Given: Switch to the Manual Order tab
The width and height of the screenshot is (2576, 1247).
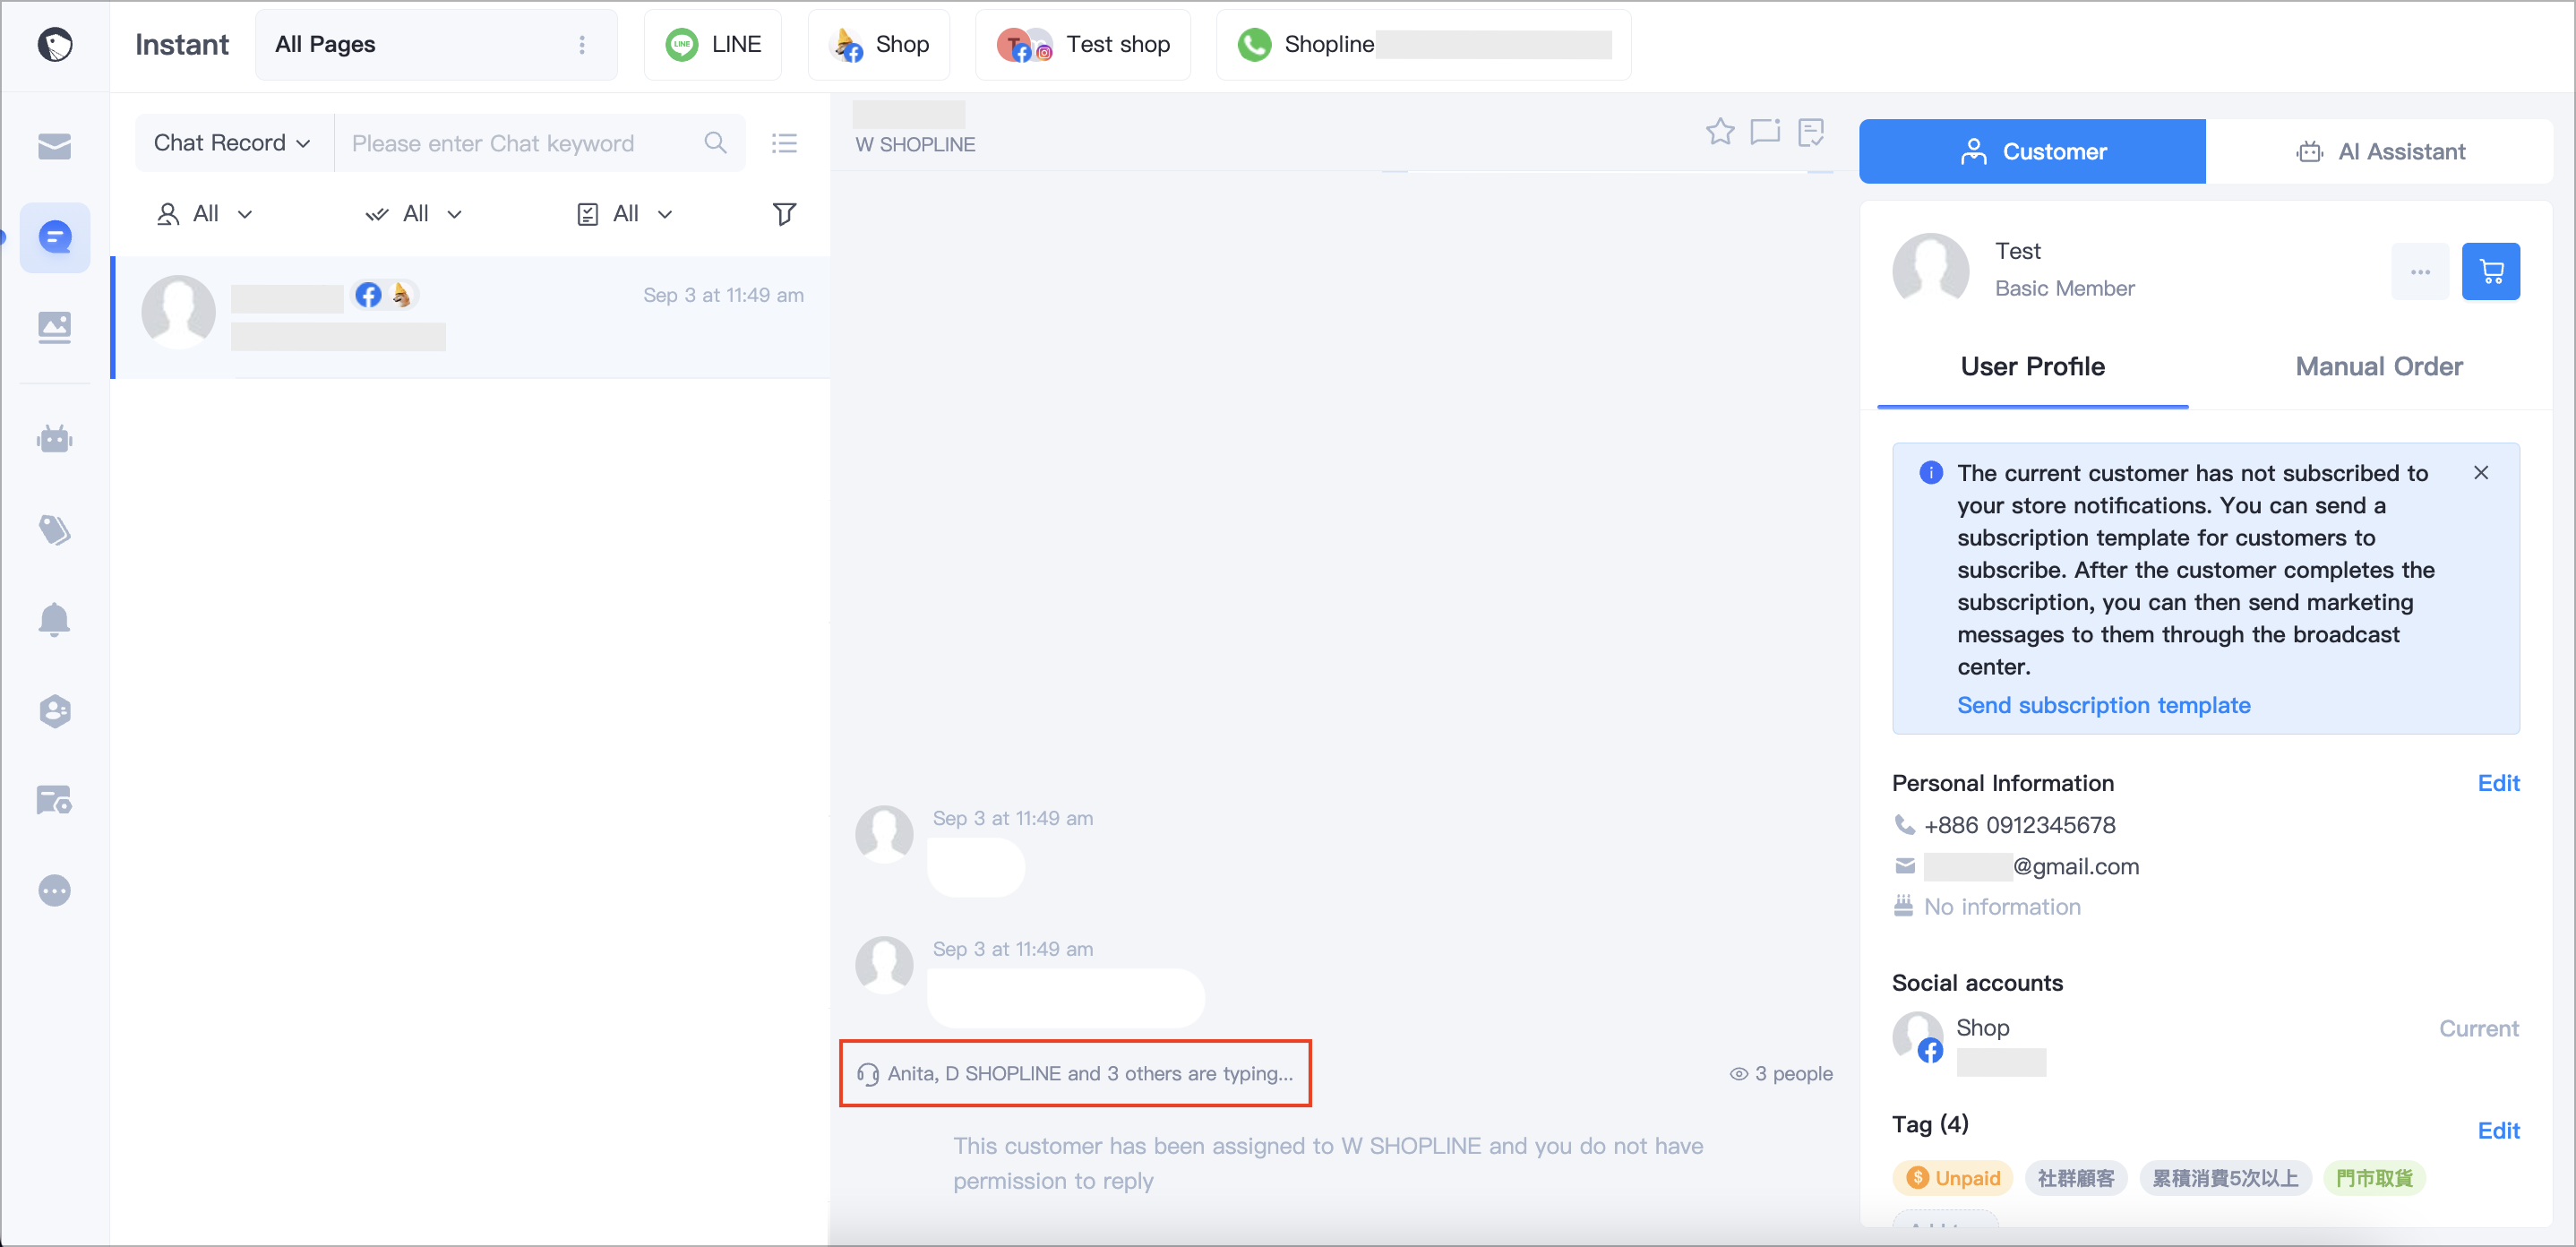Looking at the screenshot, I should click(x=2378, y=366).
